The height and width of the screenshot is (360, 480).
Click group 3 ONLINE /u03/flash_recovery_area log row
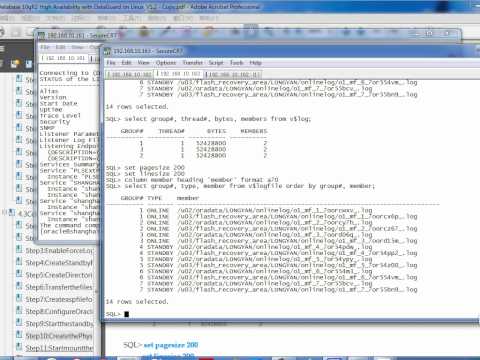278,240
